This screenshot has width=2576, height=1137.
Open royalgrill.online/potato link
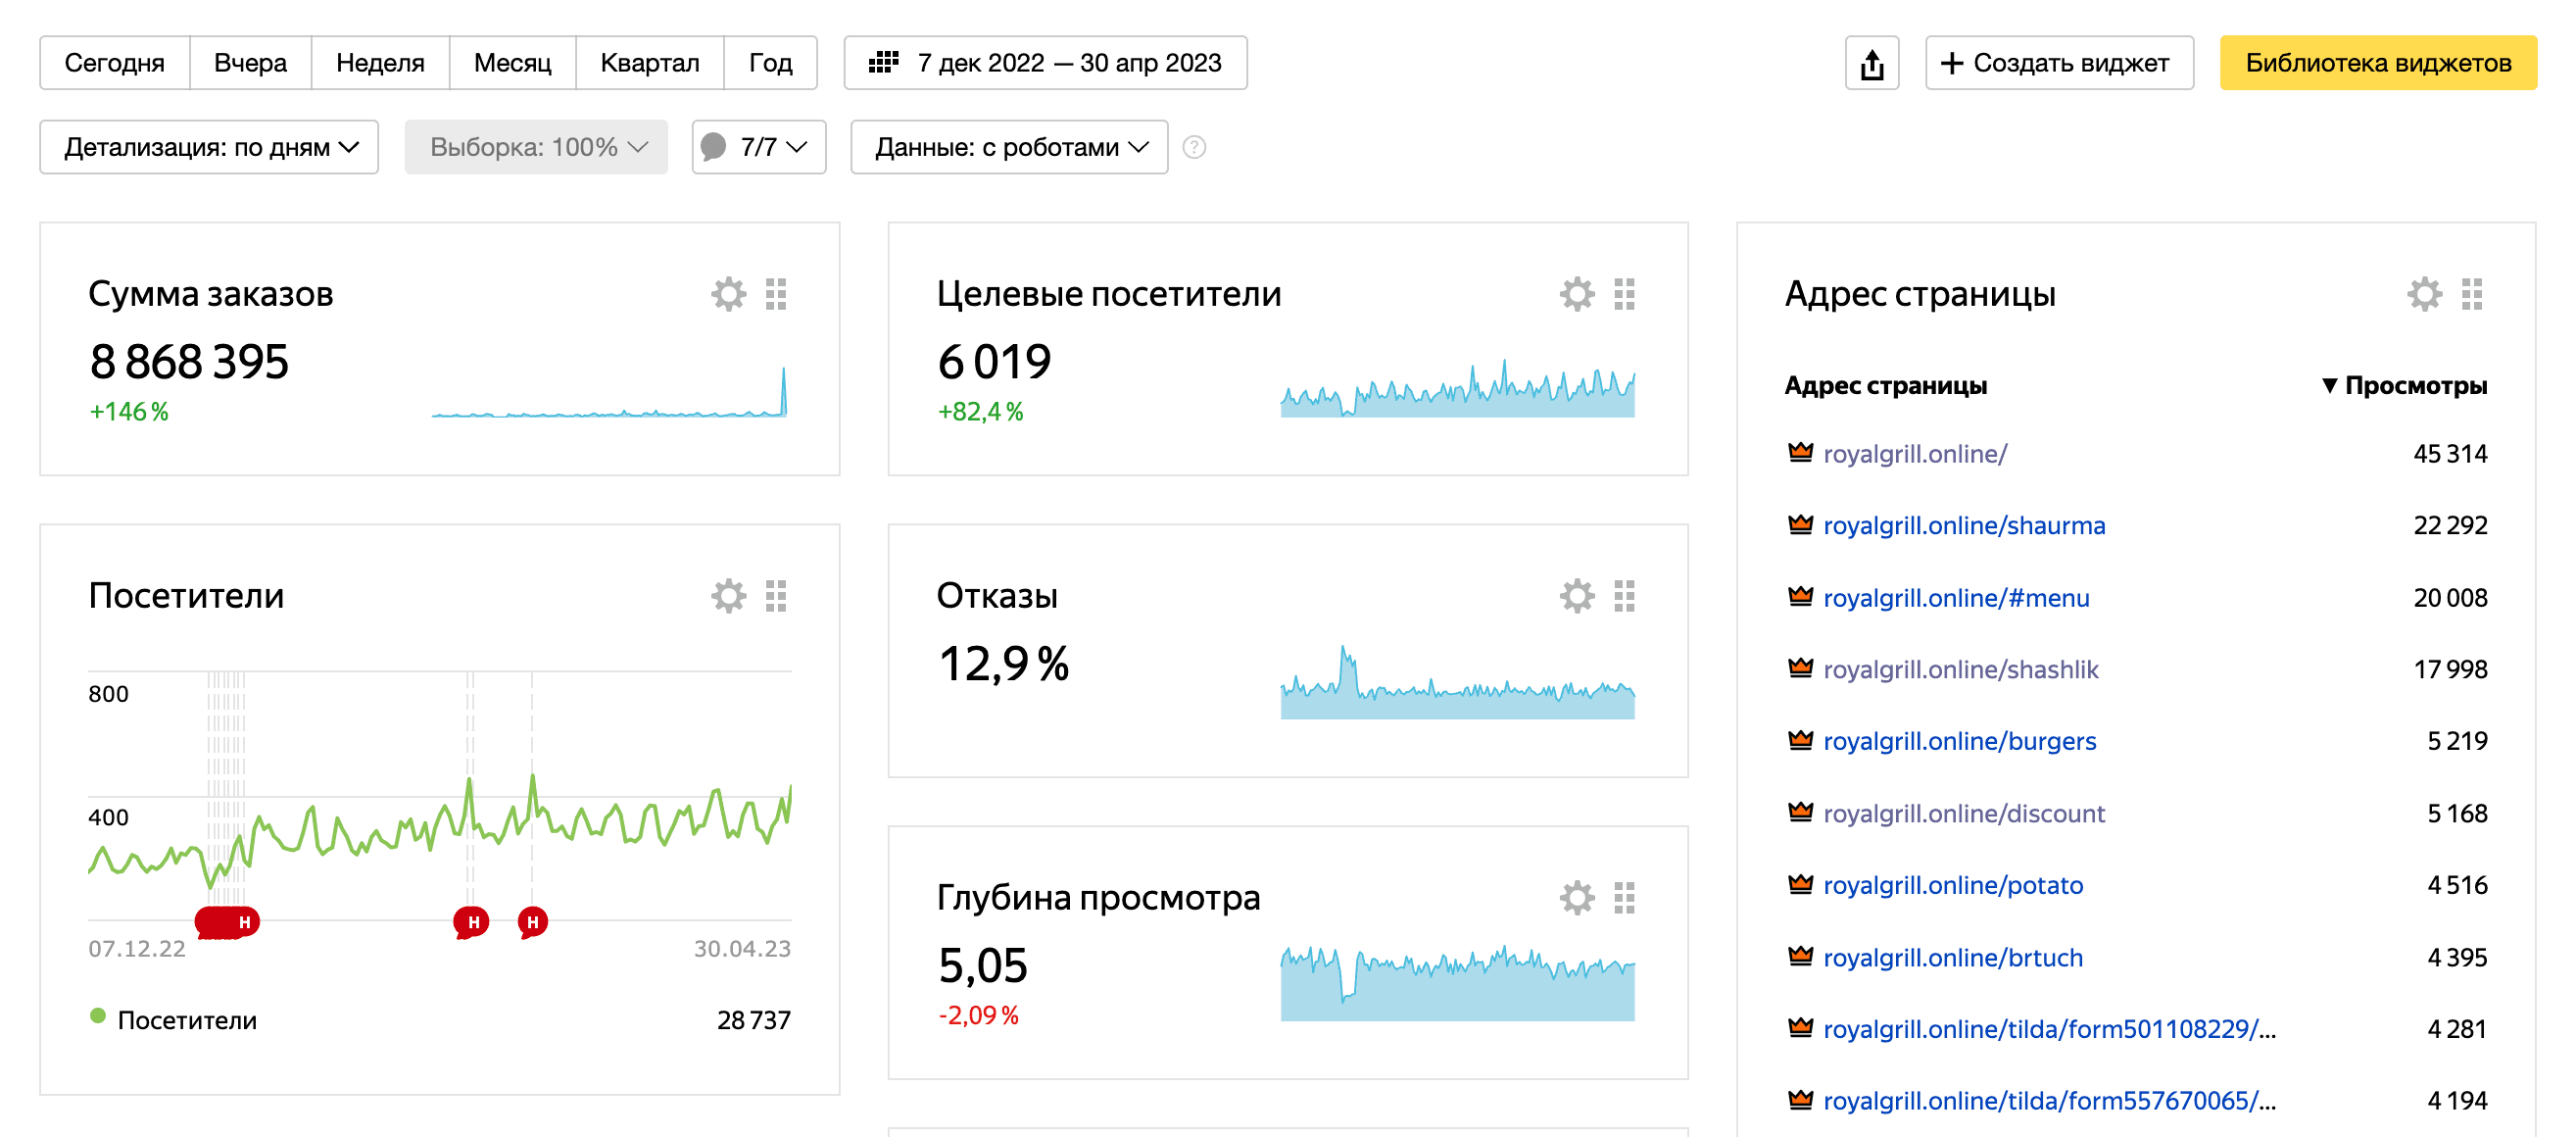(1953, 885)
